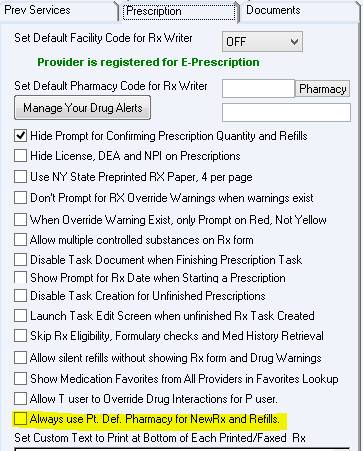This screenshot has width=363, height=451.
Task: Open the Prev Services tab
Action: point(37,10)
